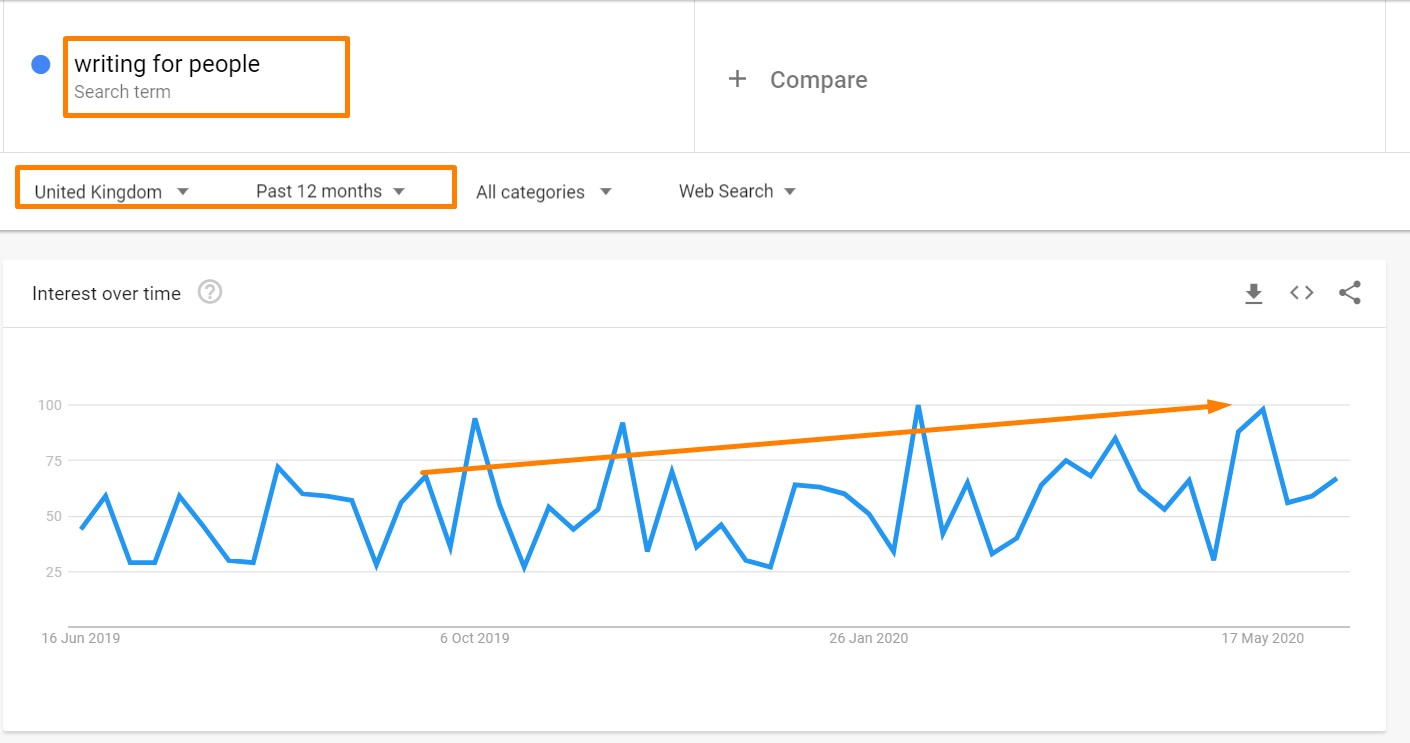Open the help tooltip next to Interest over time

pos(209,293)
